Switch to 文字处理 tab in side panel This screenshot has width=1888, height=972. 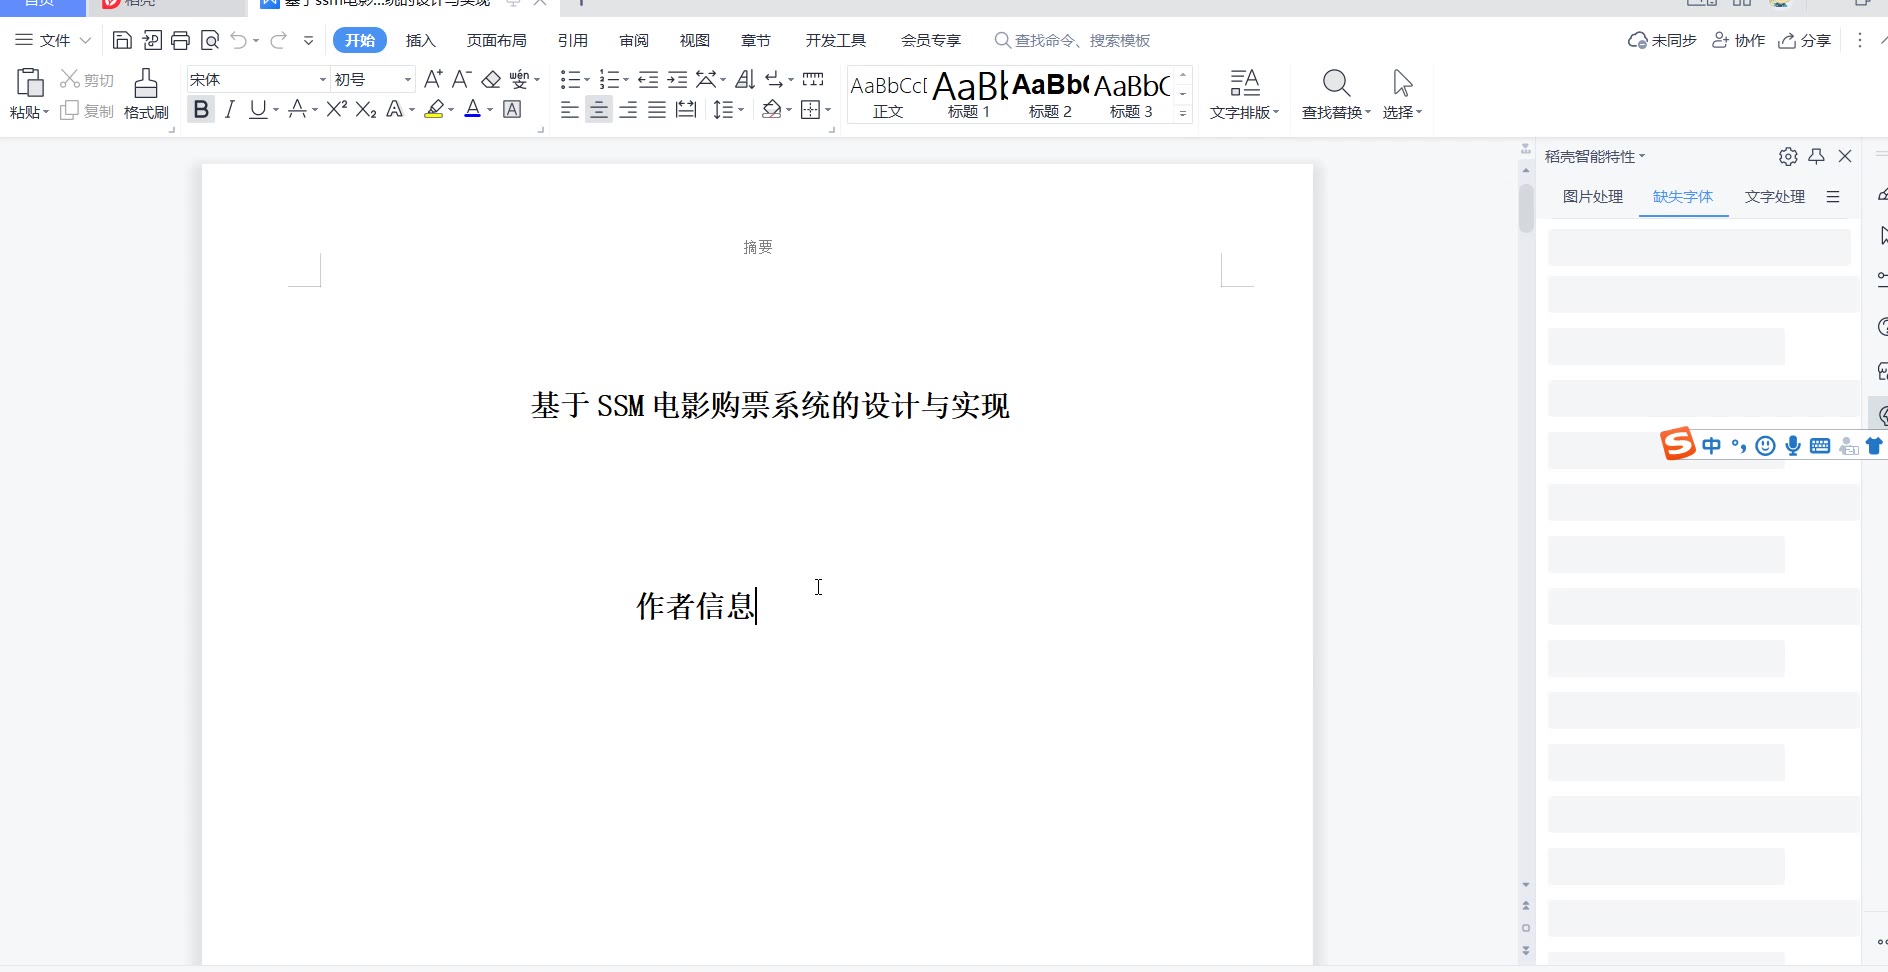pos(1775,197)
